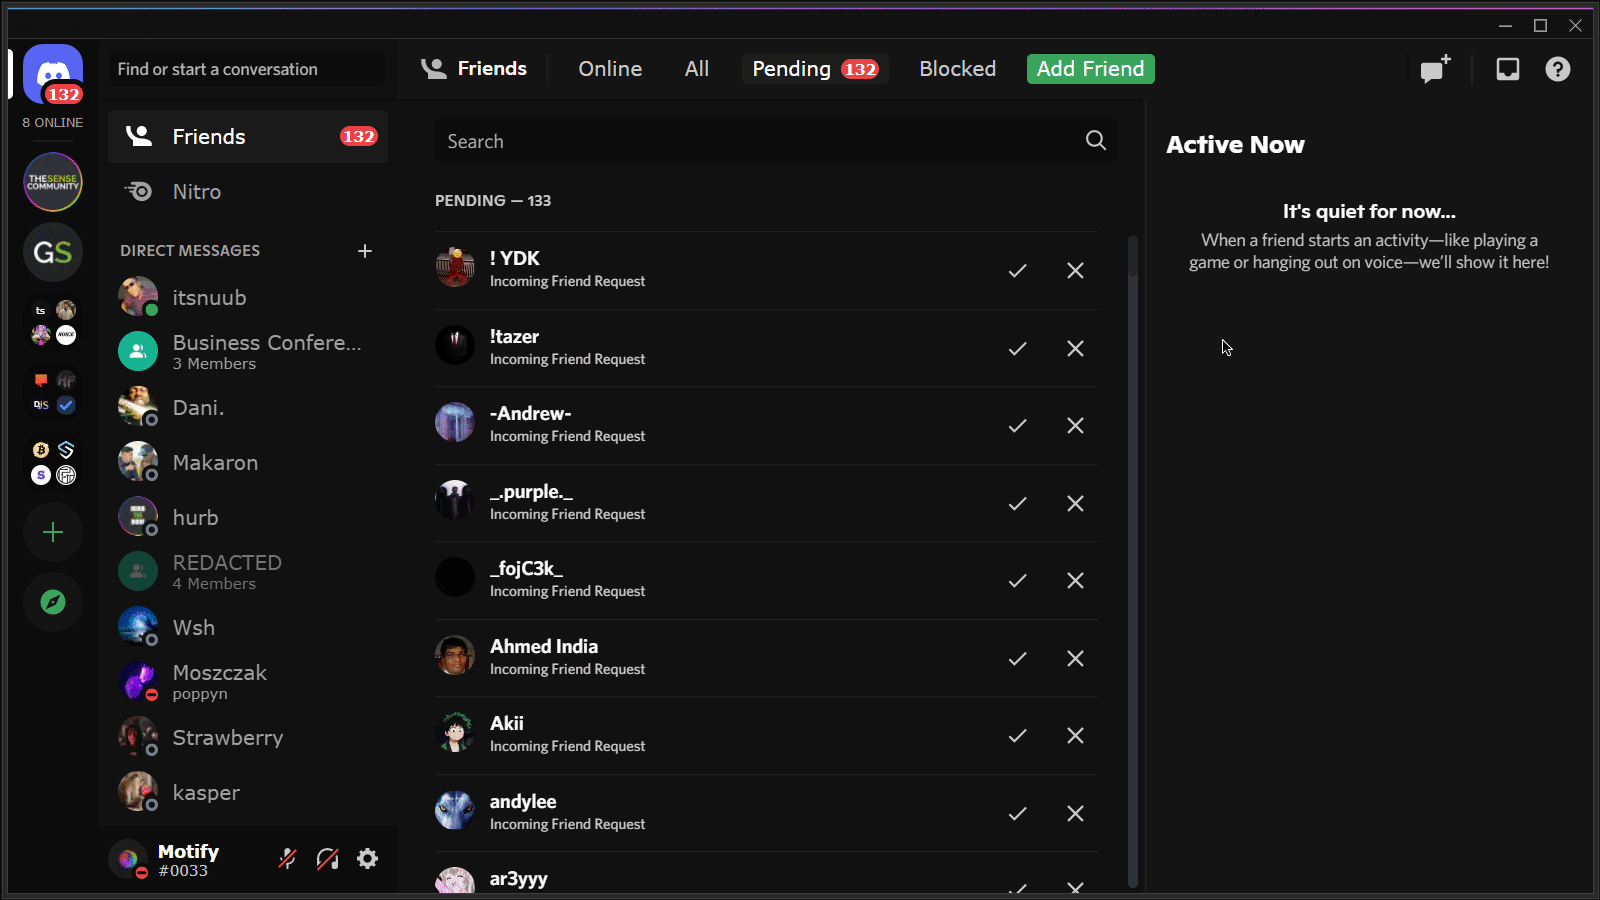1600x900 pixels.
Task: Add a server with the plus icon
Action: pyautogui.click(x=52, y=532)
